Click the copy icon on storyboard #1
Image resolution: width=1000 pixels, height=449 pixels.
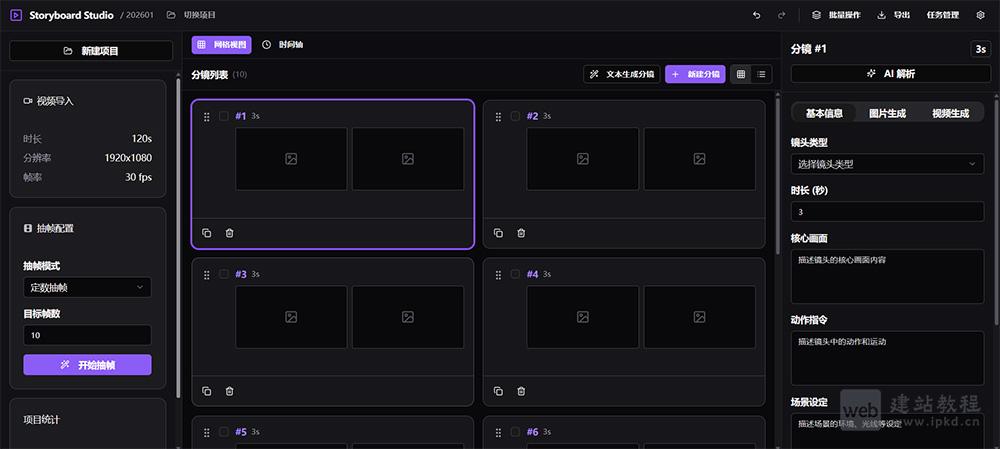[x=207, y=233]
